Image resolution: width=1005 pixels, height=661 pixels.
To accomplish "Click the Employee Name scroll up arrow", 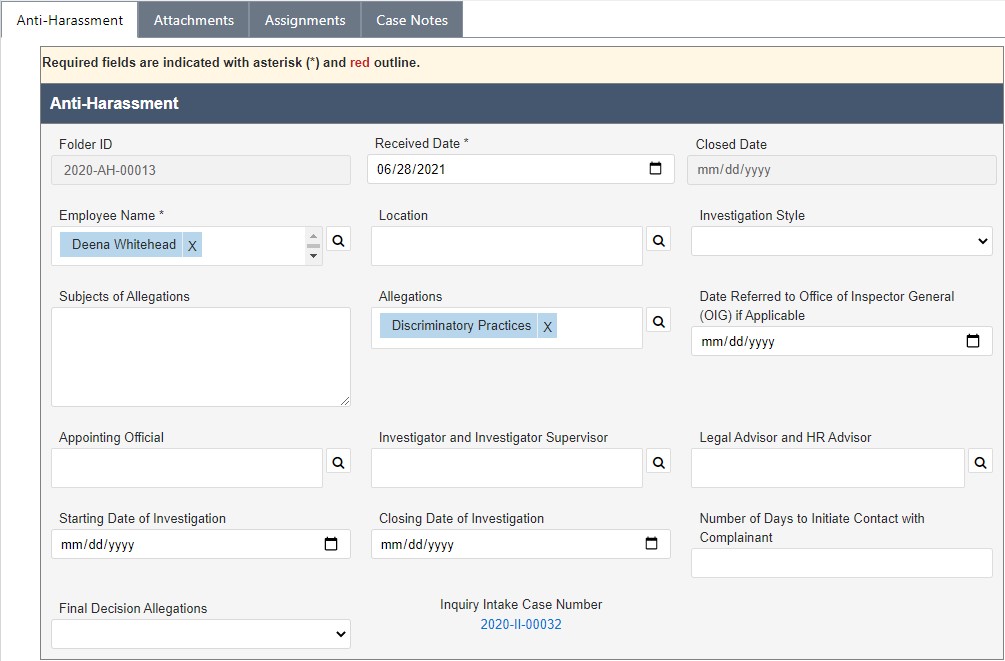I will click(313, 236).
